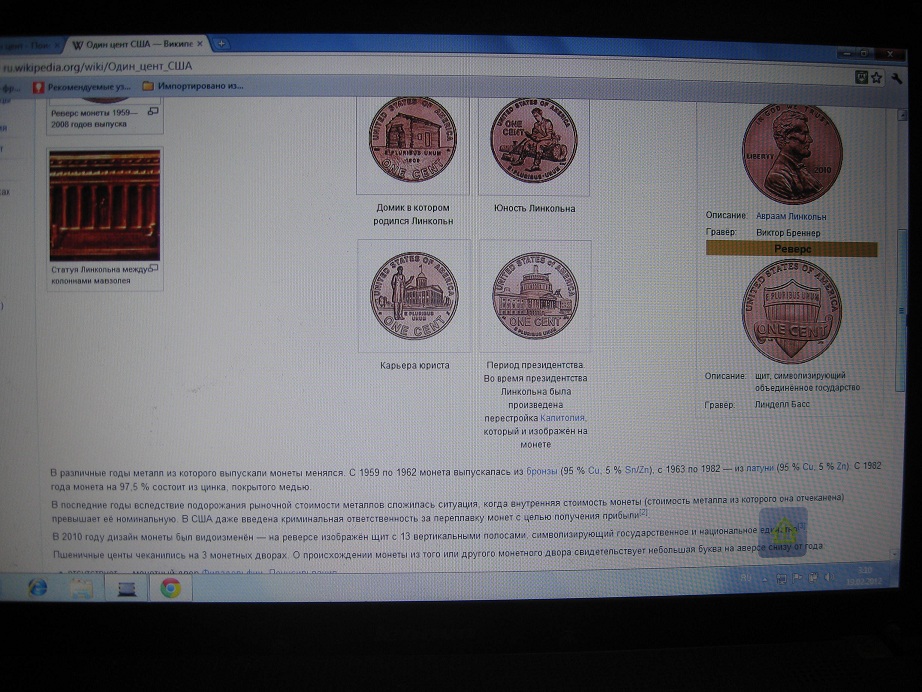Click the RU language indicator
The height and width of the screenshot is (692, 922).
[x=746, y=579]
